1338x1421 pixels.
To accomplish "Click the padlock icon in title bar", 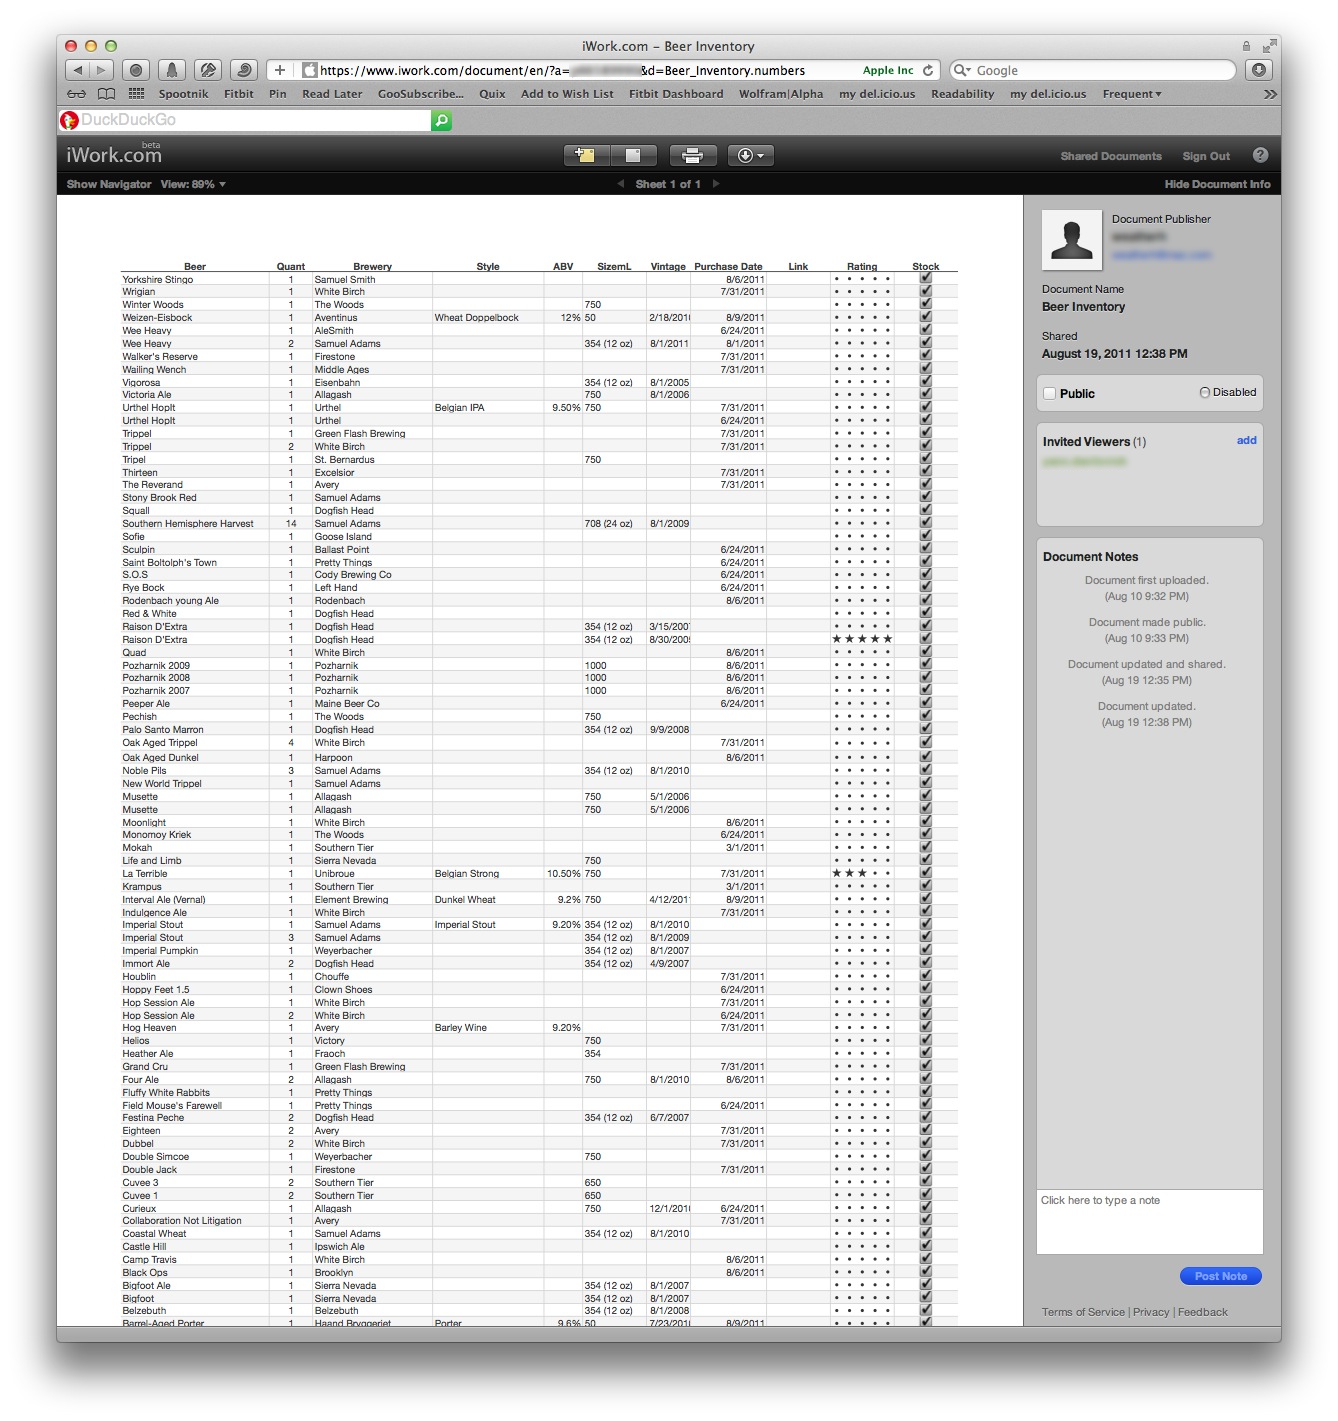I will click(x=1246, y=46).
